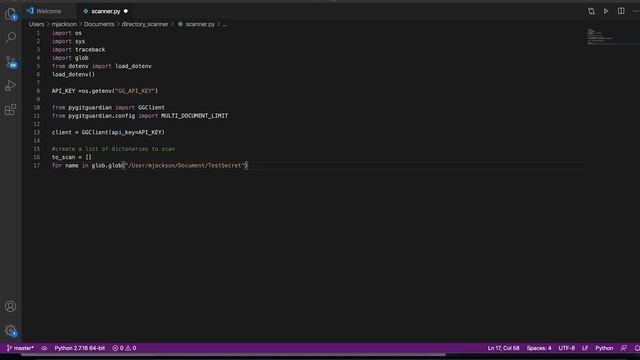Click the synchronize changes cloud icon
This screenshot has width=640, height=360.
point(44,348)
